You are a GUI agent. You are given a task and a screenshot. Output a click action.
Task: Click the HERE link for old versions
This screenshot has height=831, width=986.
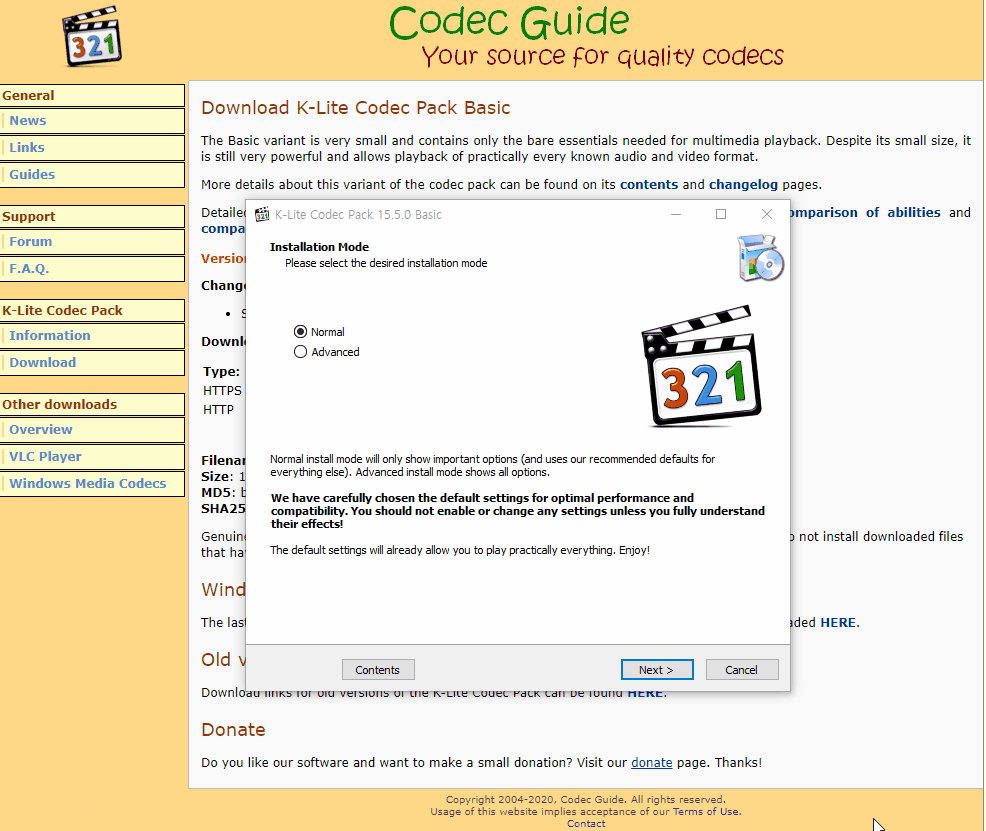click(645, 693)
